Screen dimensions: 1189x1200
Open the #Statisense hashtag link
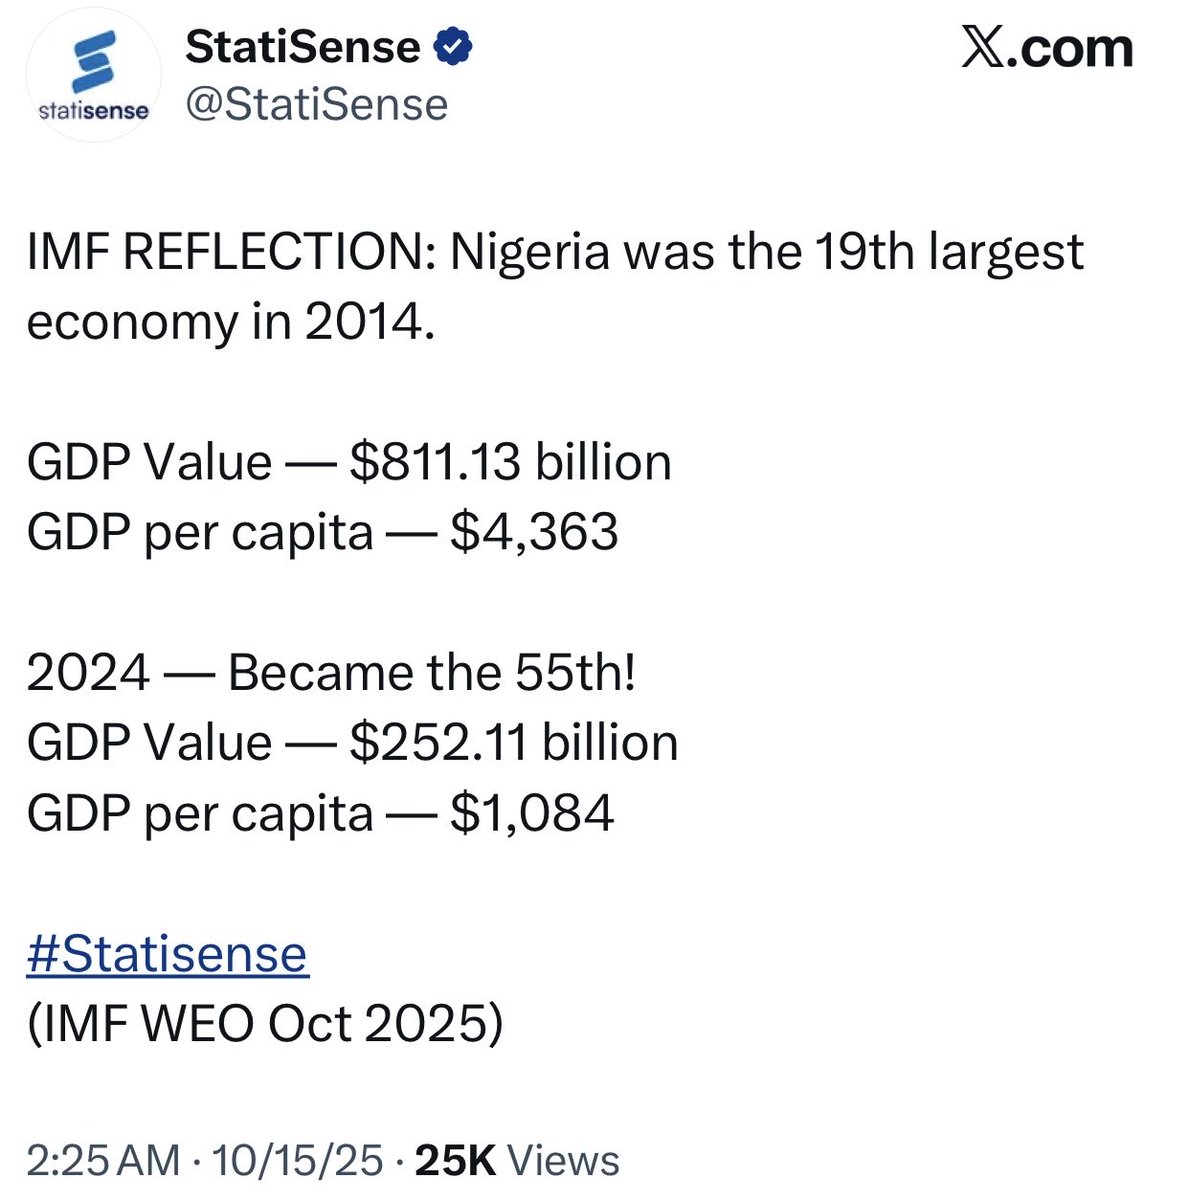click(168, 953)
